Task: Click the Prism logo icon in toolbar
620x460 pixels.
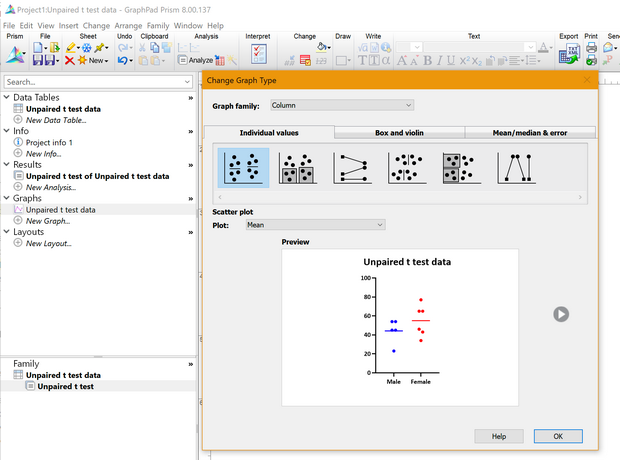Action: pyautogui.click(x=14, y=54)
